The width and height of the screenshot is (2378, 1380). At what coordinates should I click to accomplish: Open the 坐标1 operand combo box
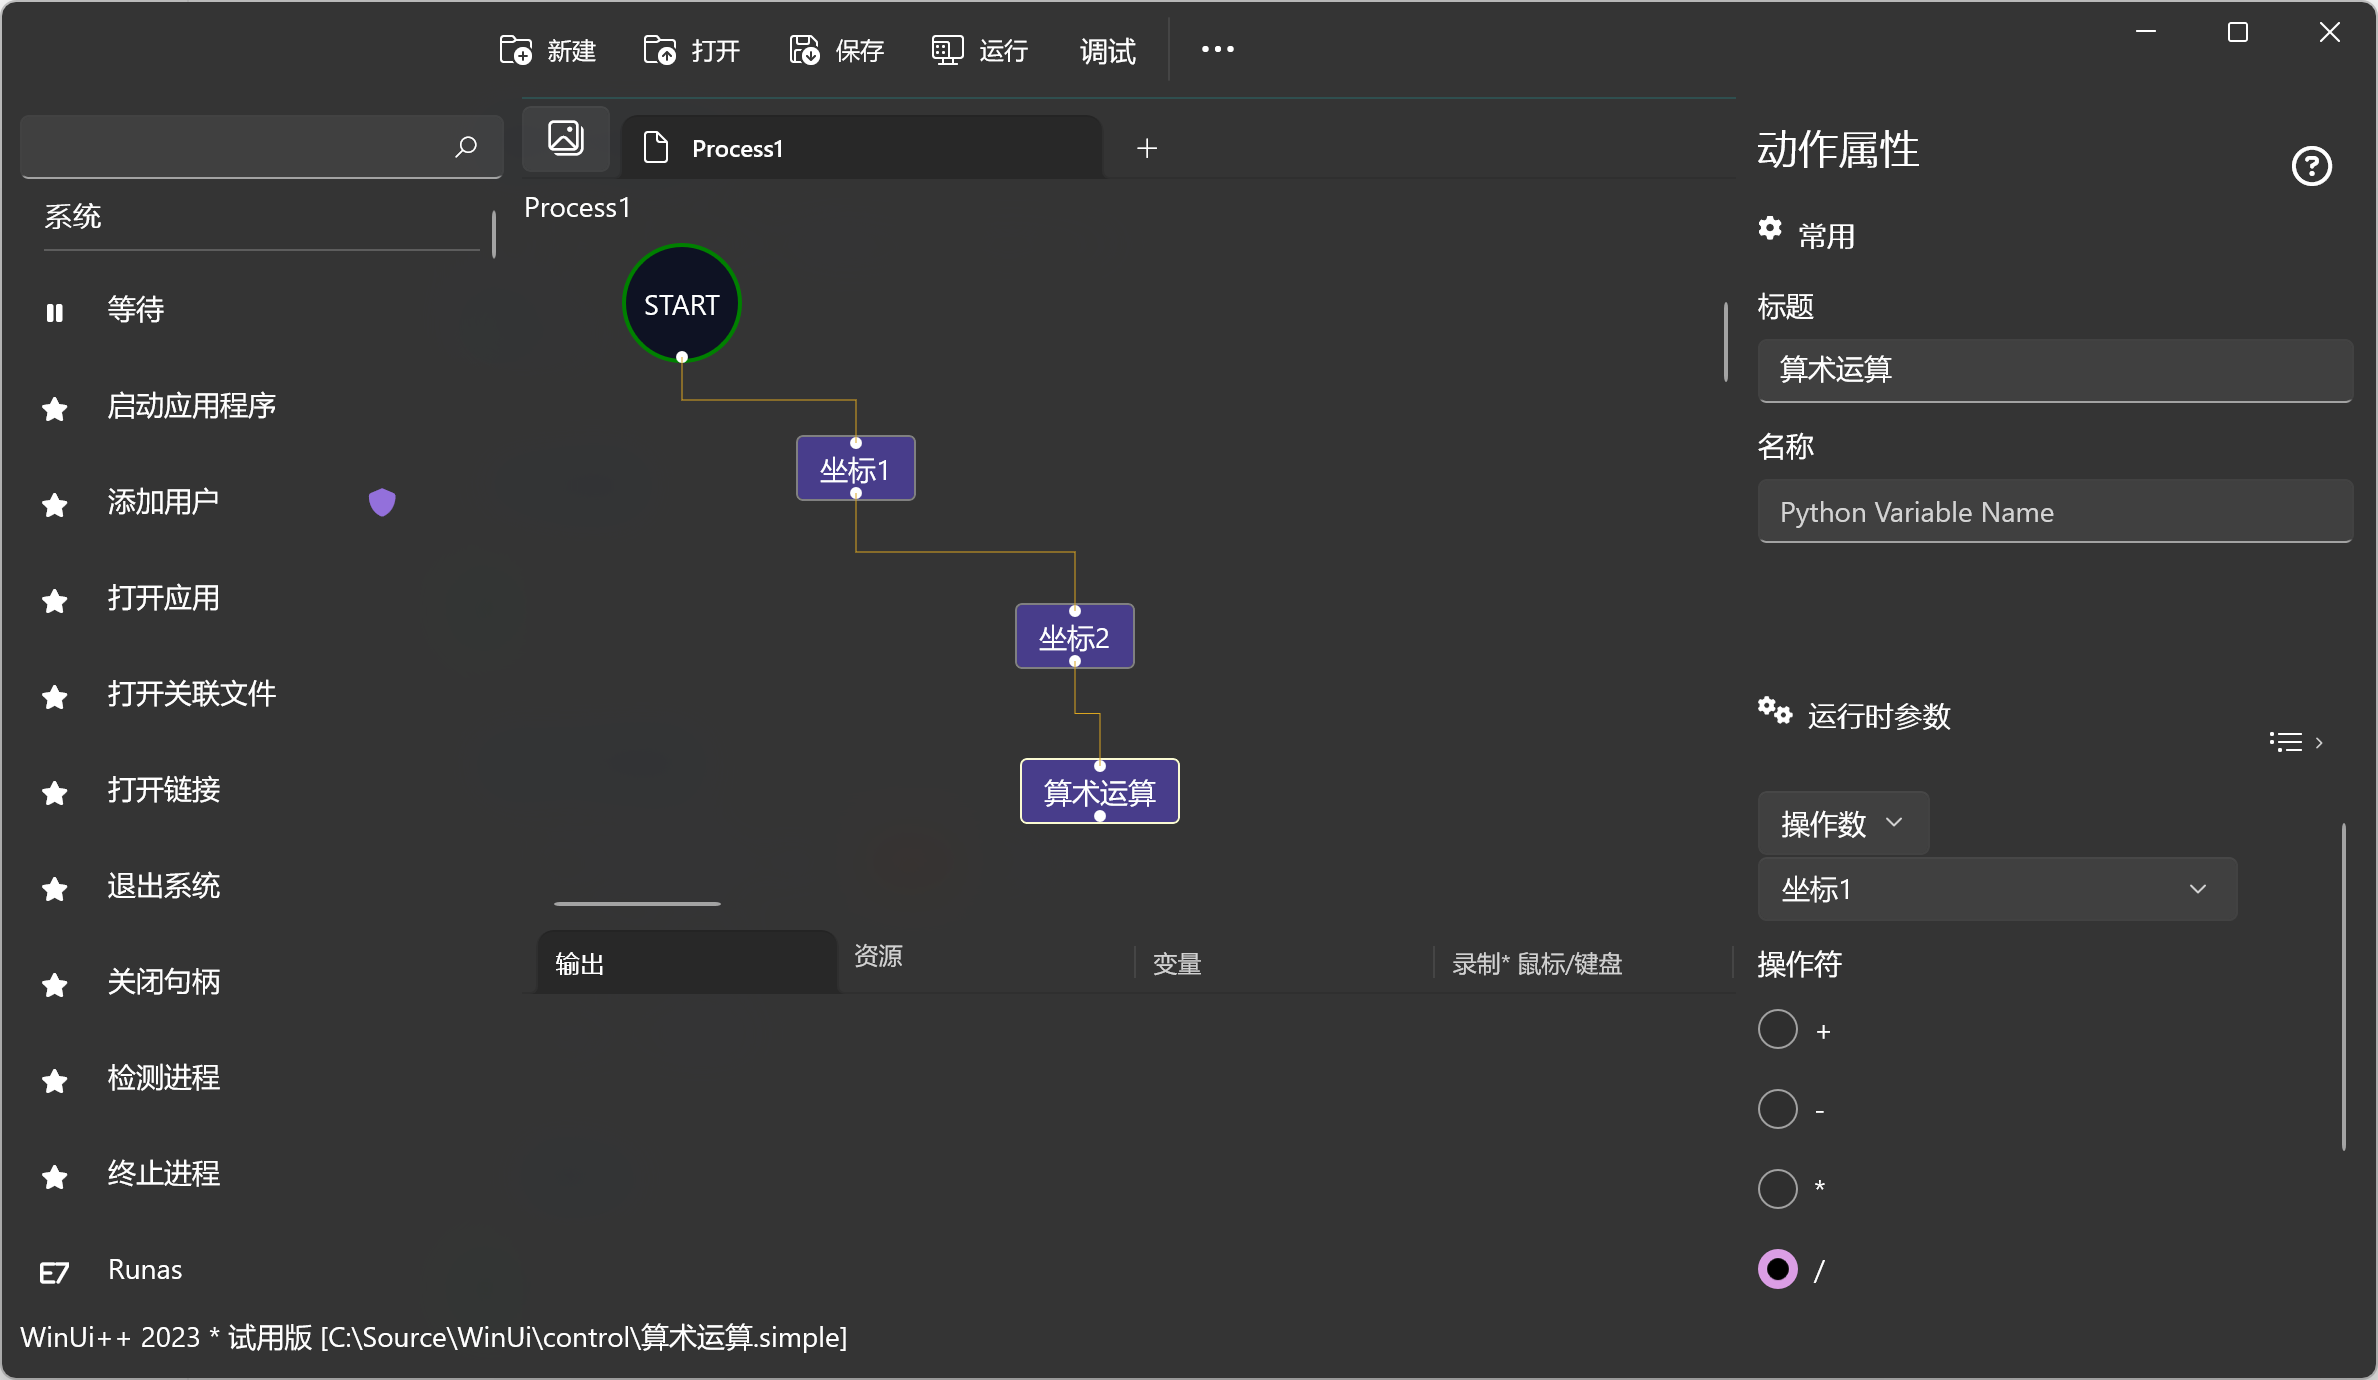(x=1996, y=889)
